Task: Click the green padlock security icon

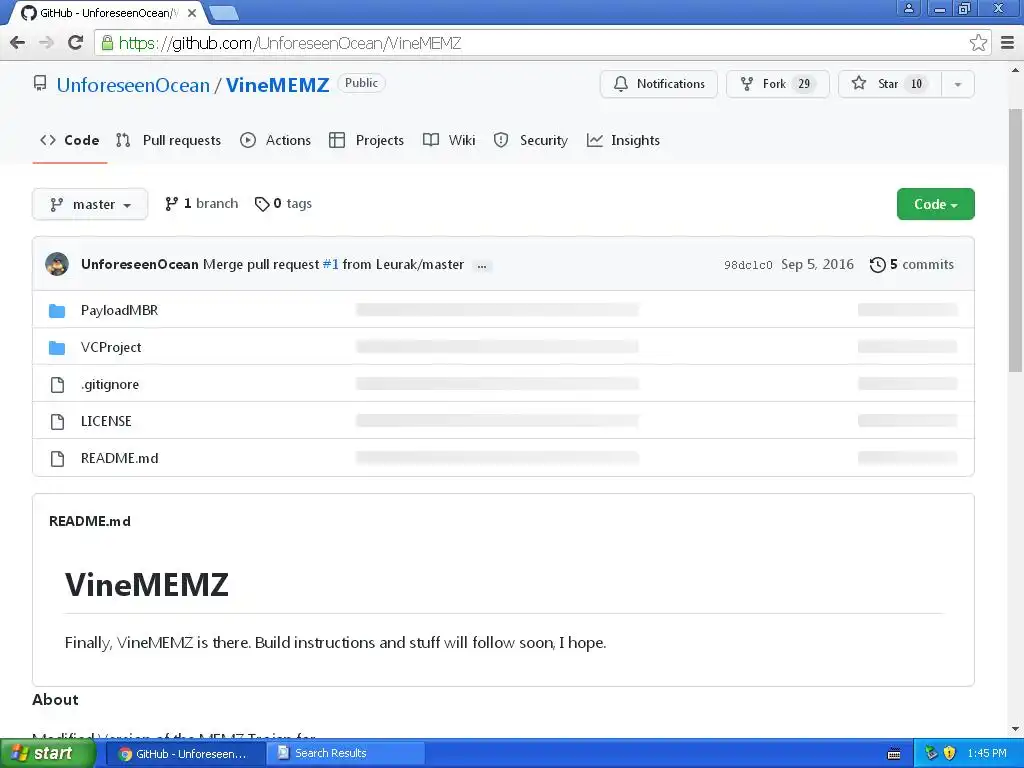Action: coord(107,43)
